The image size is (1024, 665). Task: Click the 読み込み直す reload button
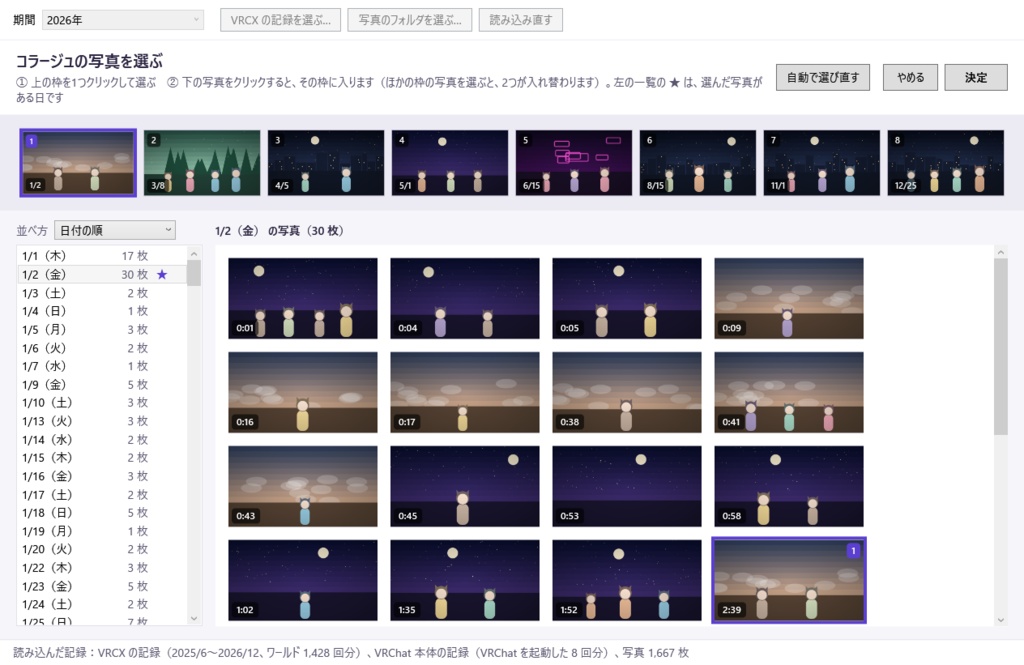point(520,20)
